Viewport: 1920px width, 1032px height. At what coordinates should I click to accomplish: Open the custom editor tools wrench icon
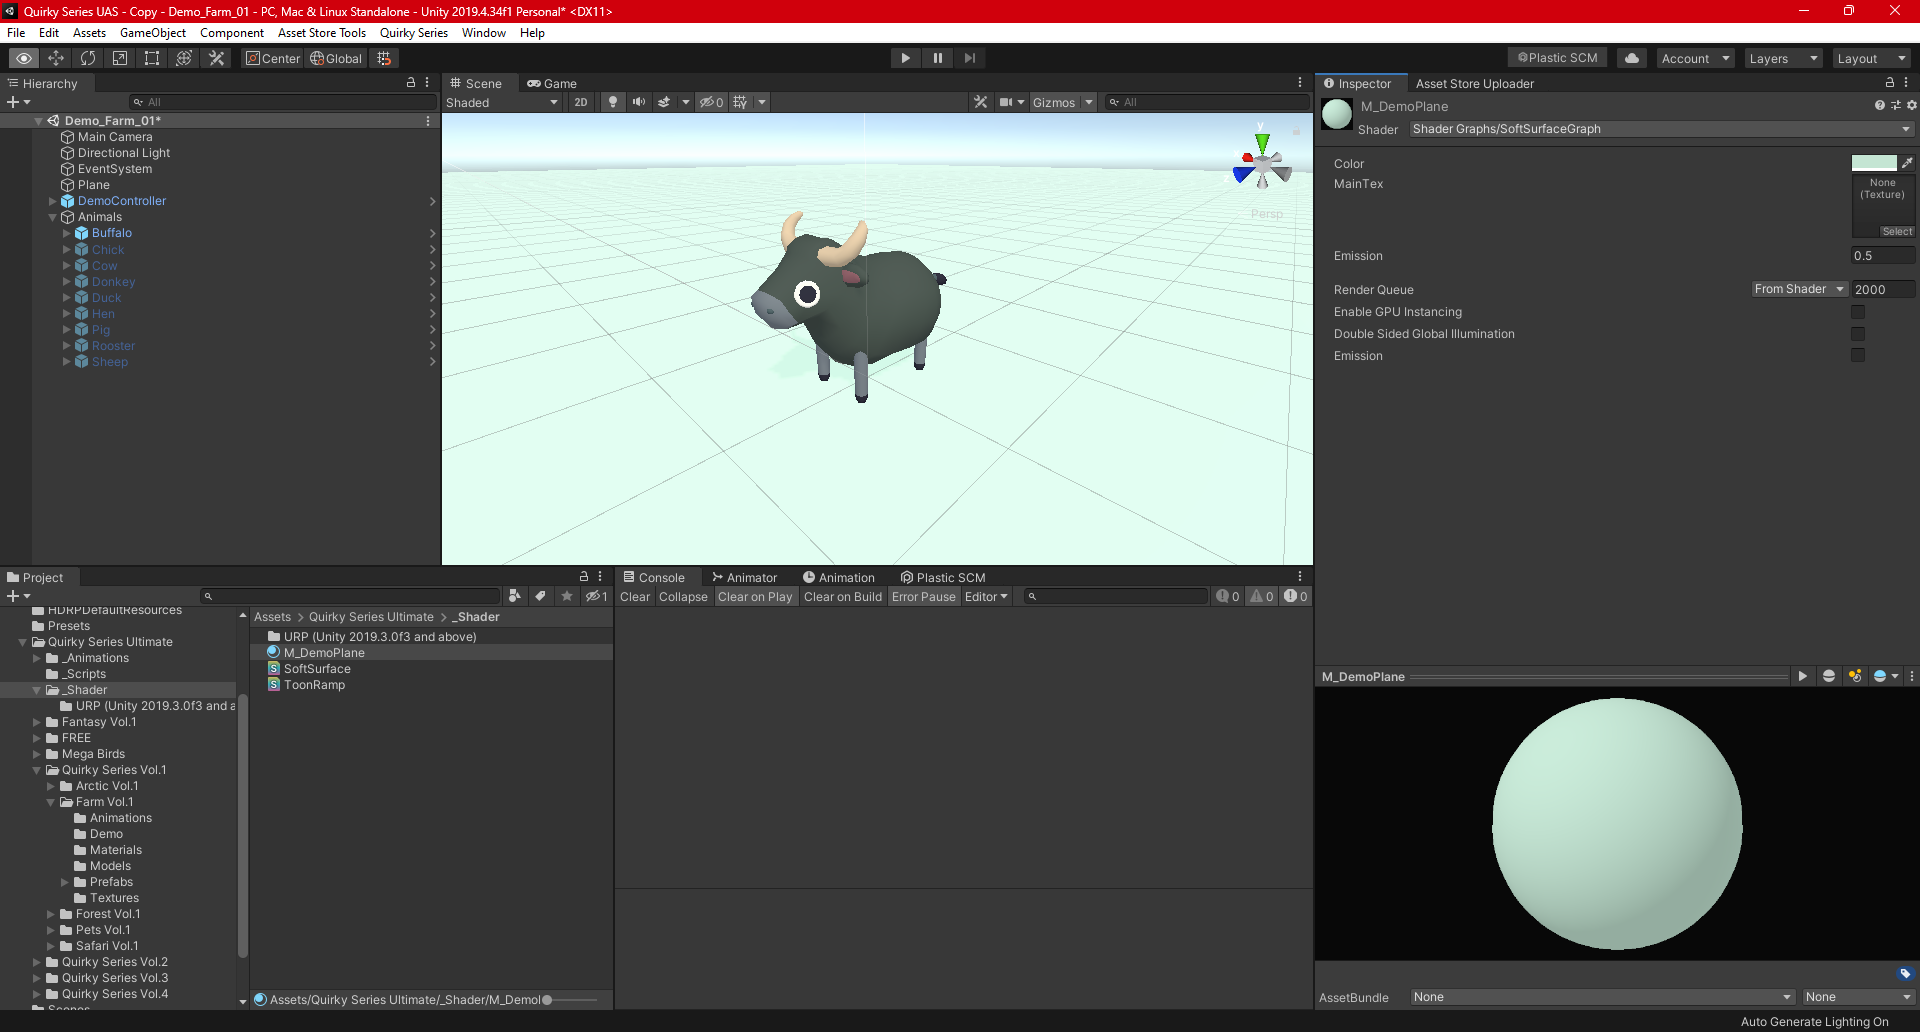[216, 58]
